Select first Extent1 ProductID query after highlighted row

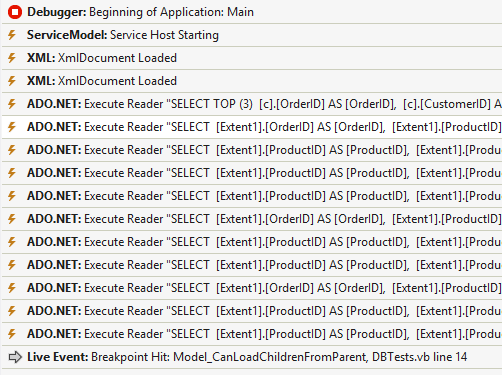(252, 150)
